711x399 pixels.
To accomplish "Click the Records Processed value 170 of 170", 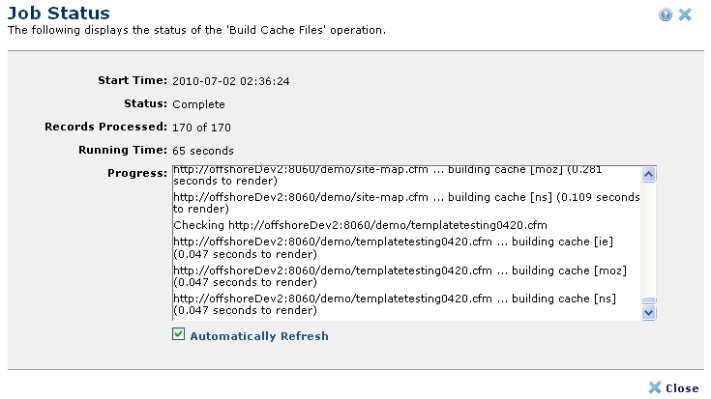I will point(201,127).
